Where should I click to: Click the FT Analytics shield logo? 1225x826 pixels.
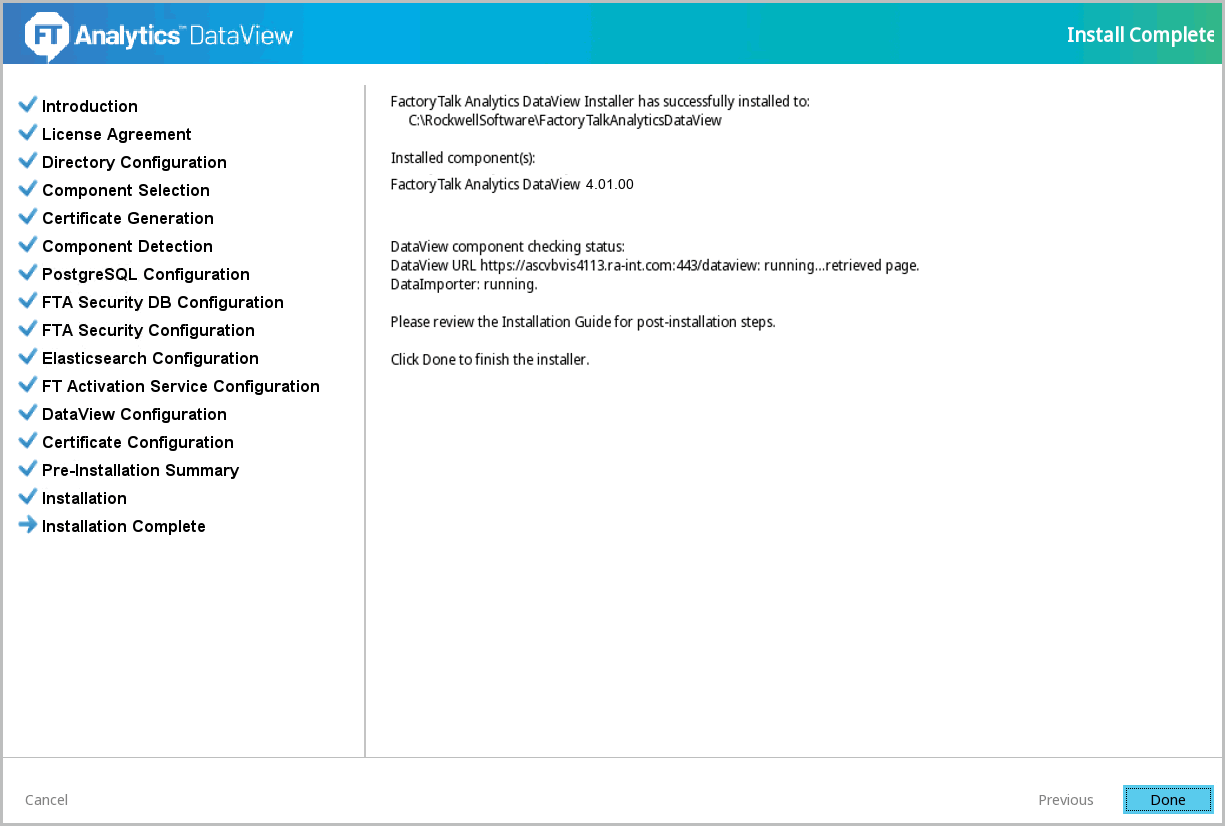pyautogui.click(x=45, y=35)
